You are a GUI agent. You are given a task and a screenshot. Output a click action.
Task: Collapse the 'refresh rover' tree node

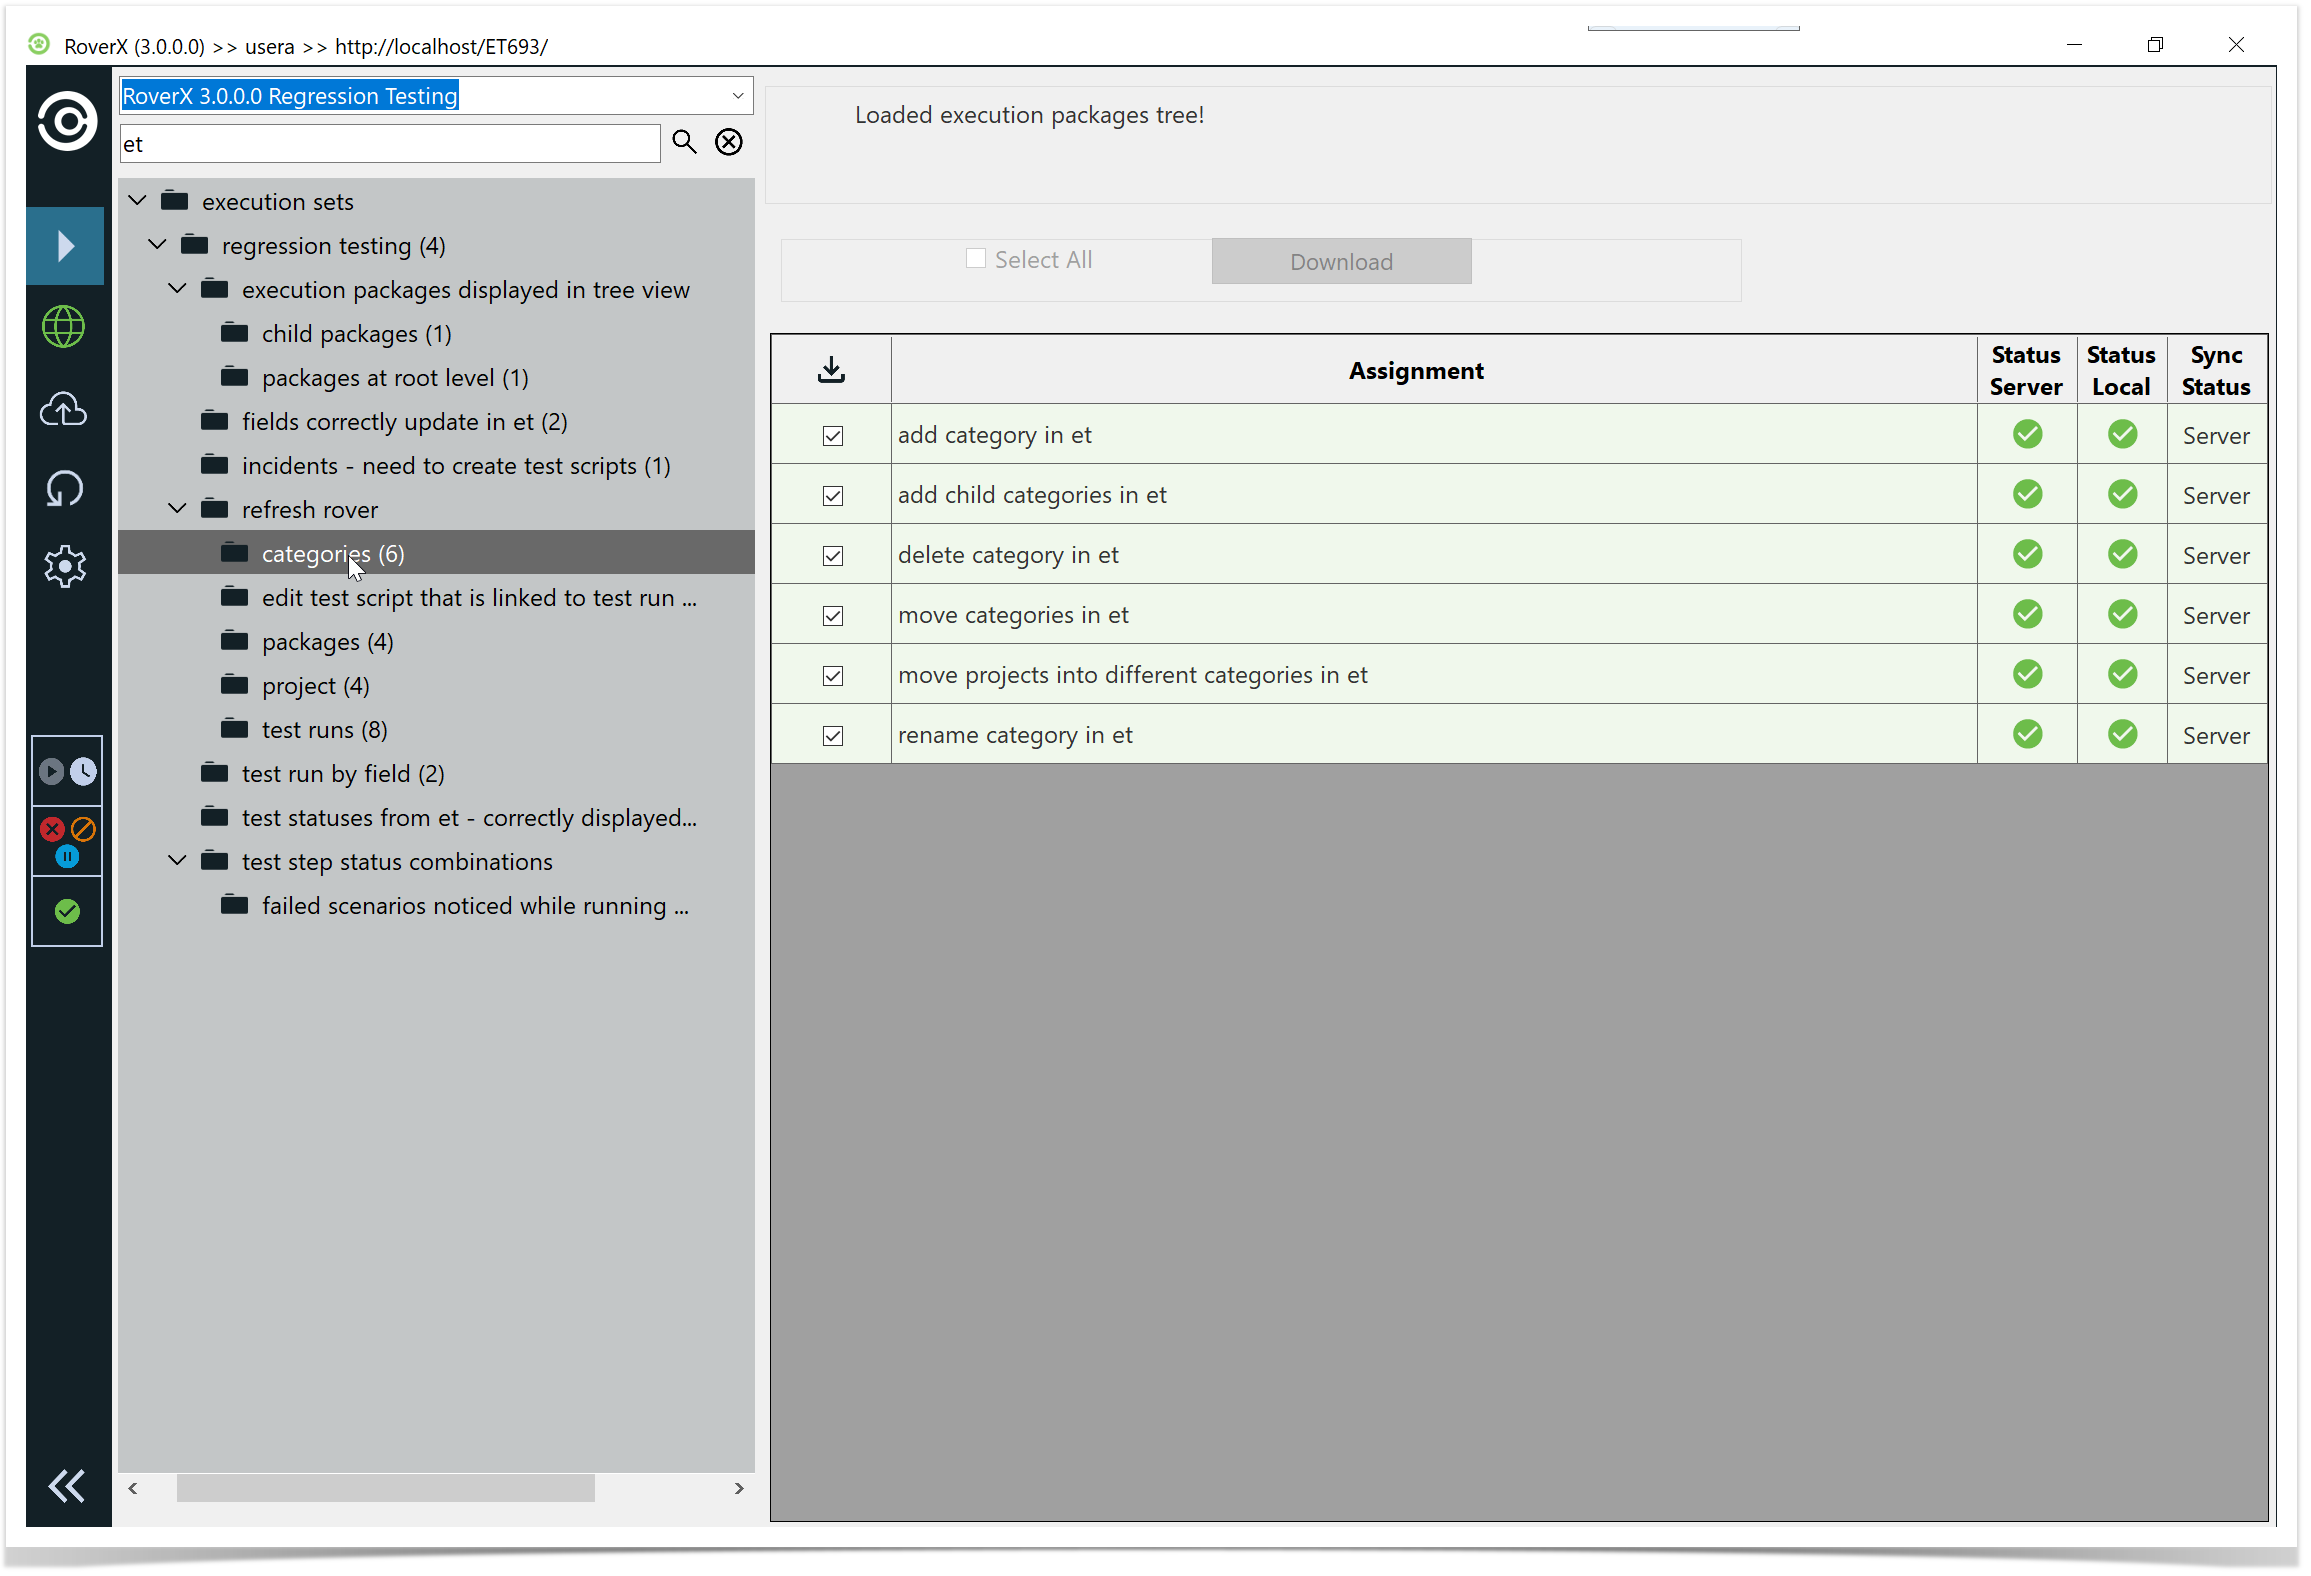[178, 509]
